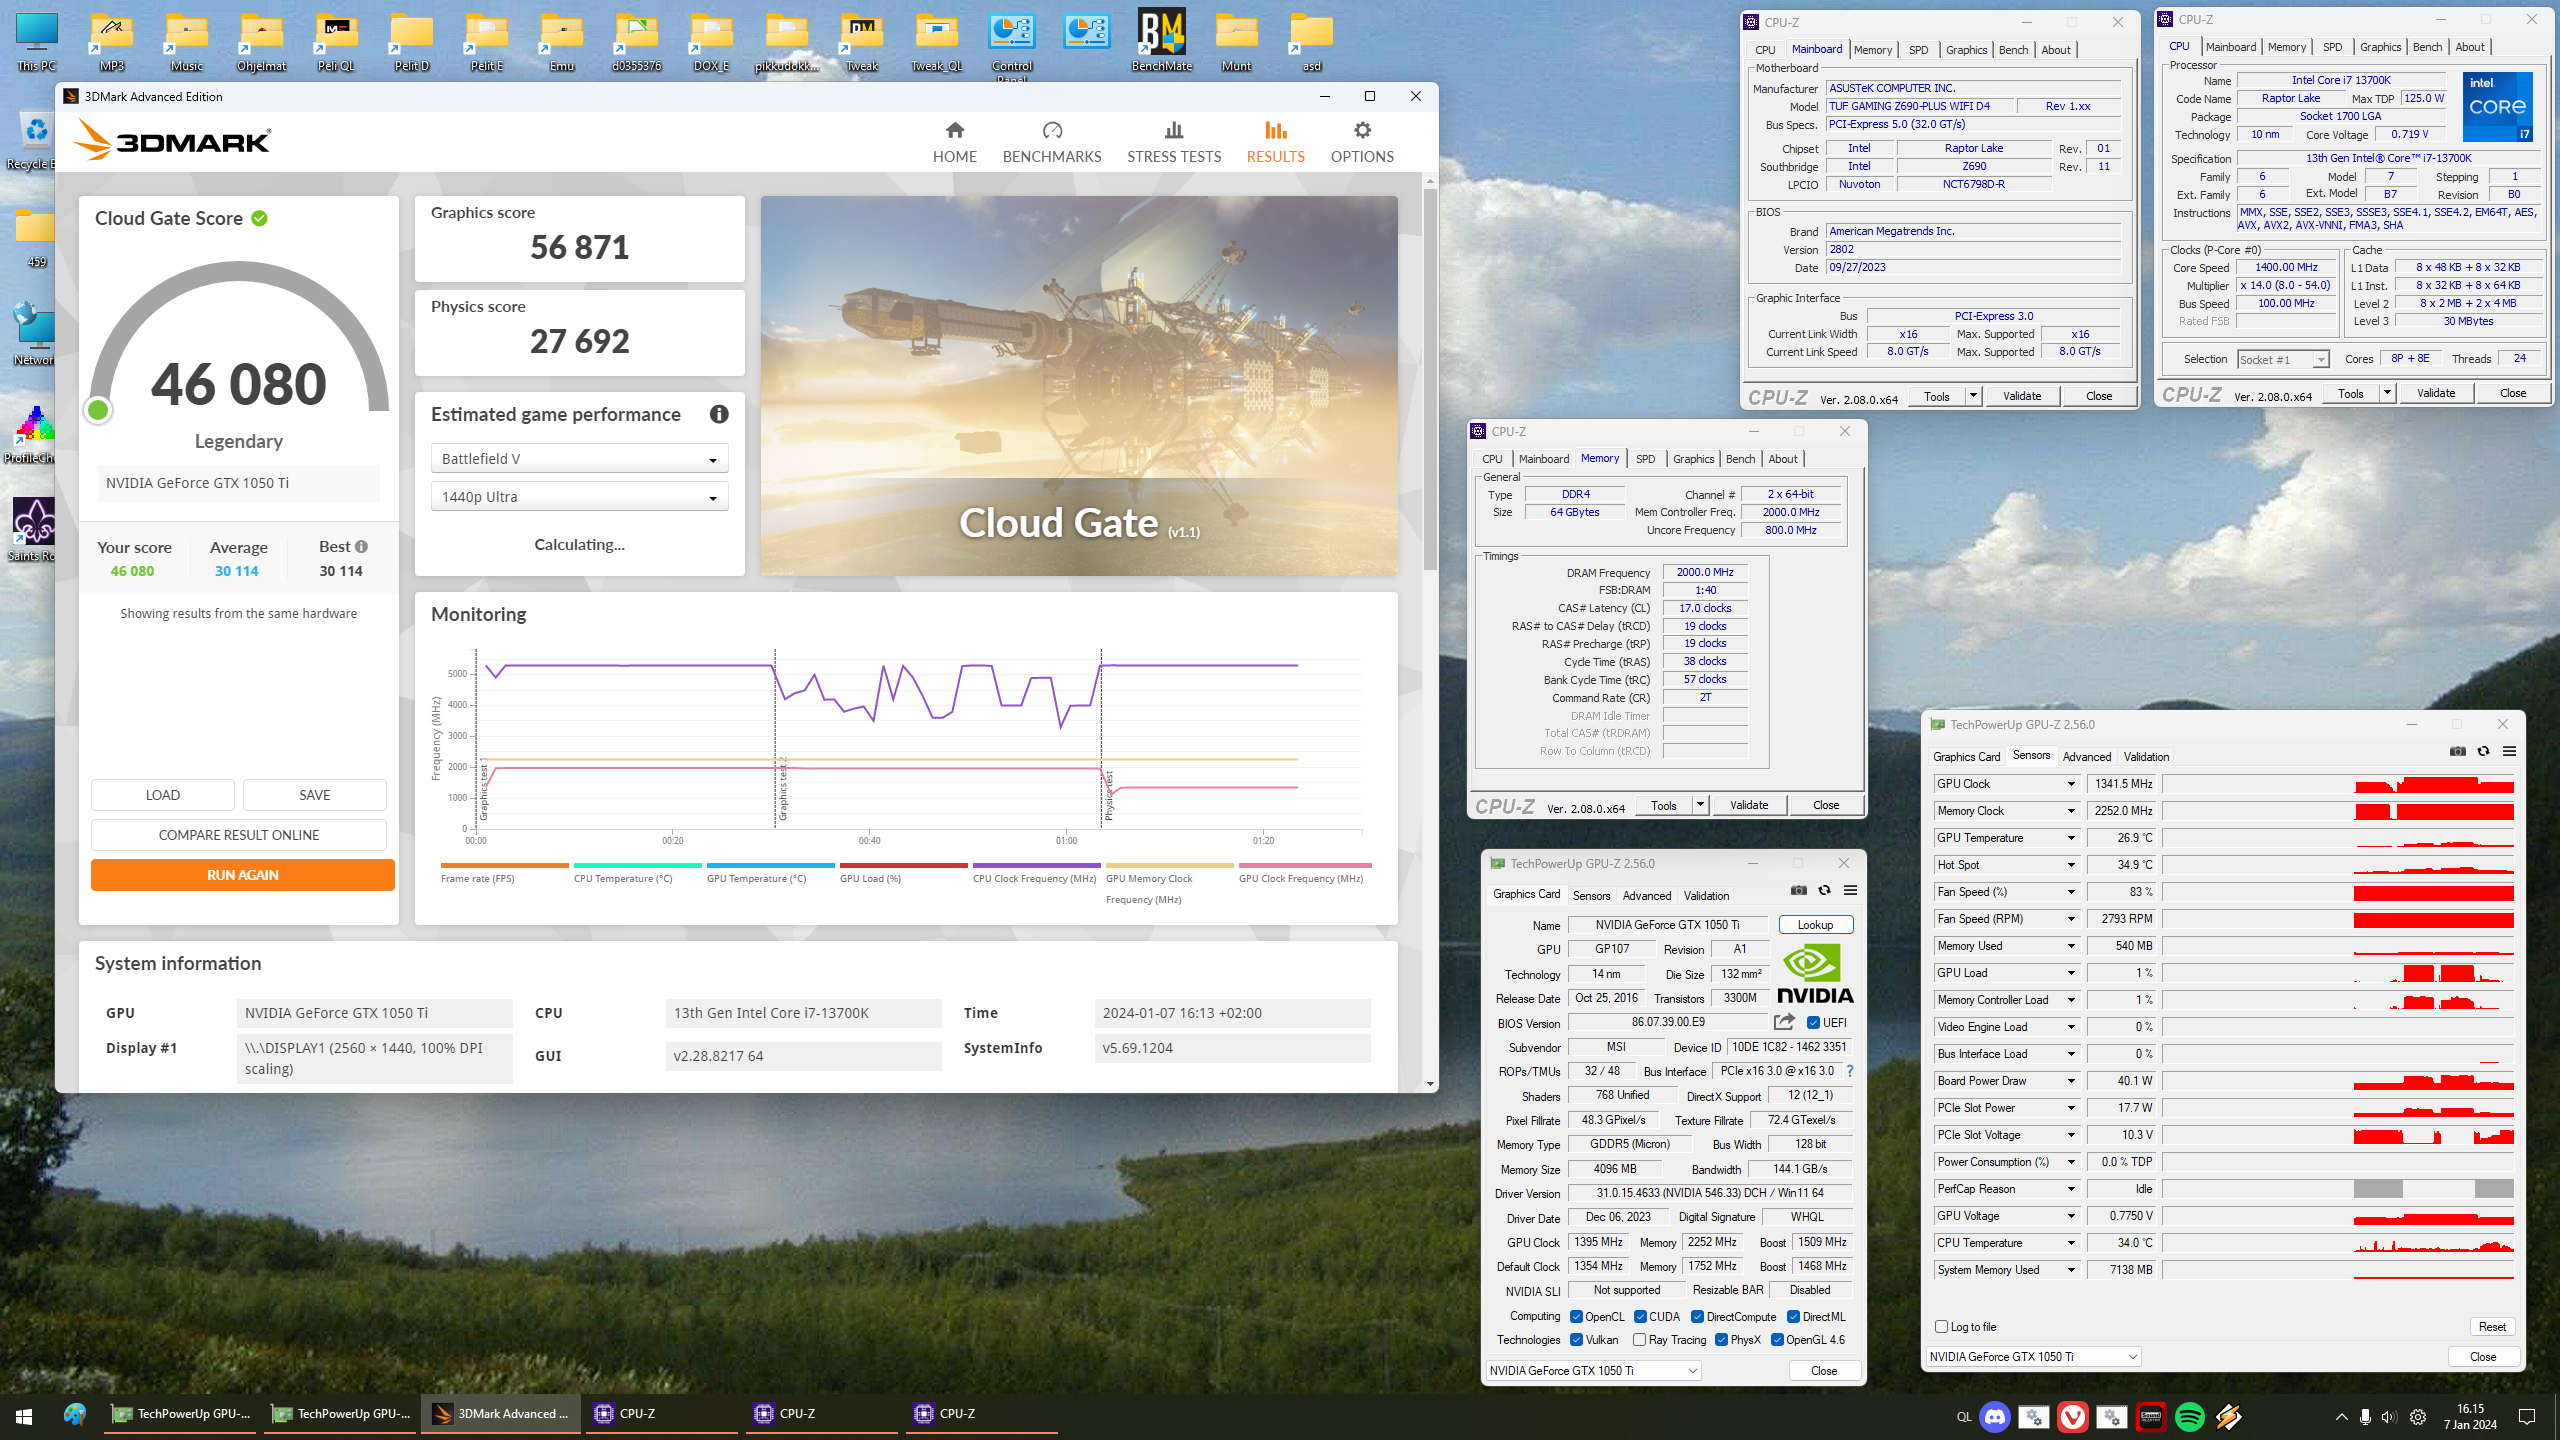Open BenchMate desktop shortcut
This screenshot has height=1440, width=2560.
click(x=1161, y=40)
